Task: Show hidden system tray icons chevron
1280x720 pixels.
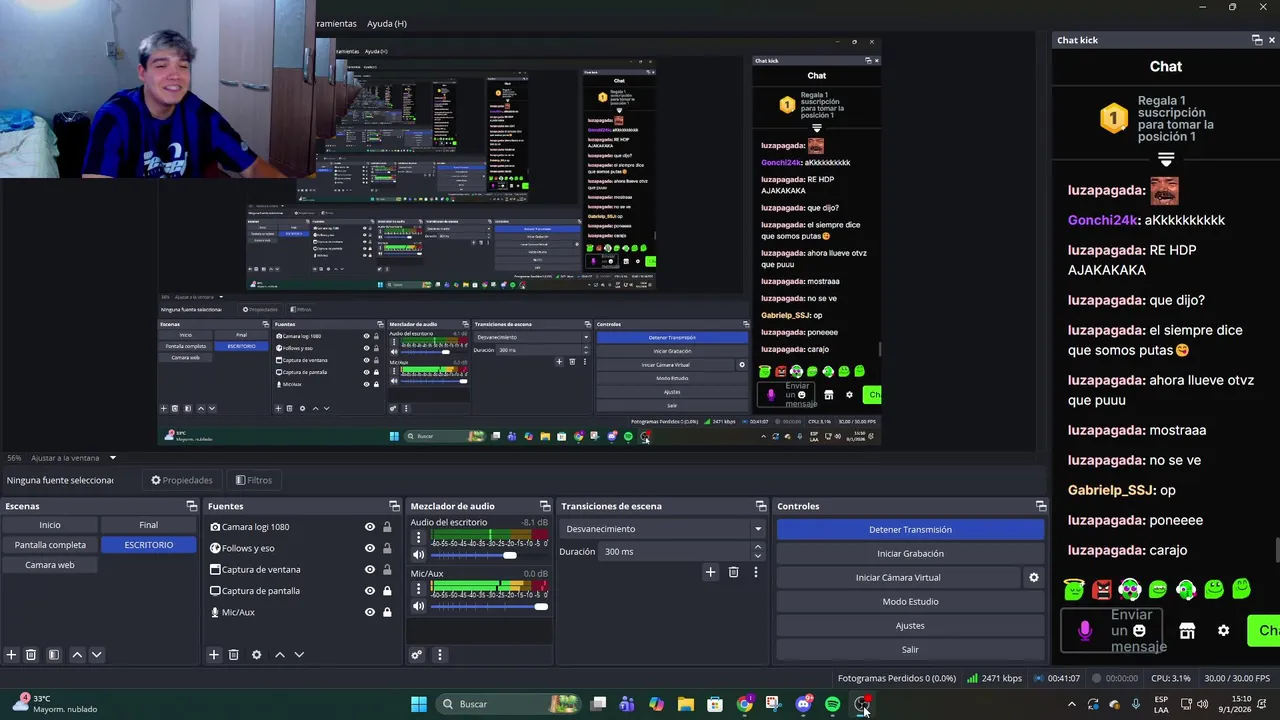Action: pos(1072,704)
